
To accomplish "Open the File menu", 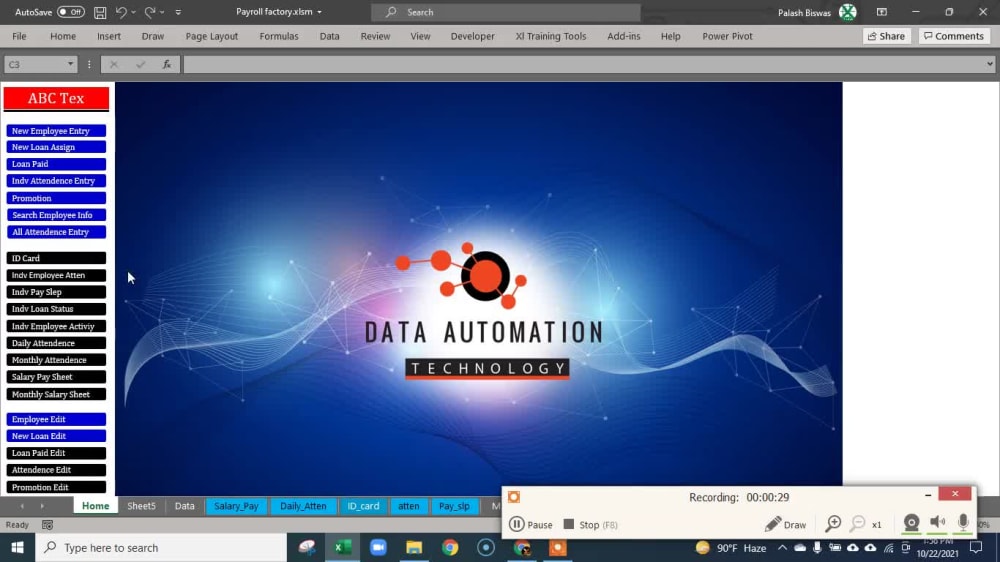I will point(19,36).
